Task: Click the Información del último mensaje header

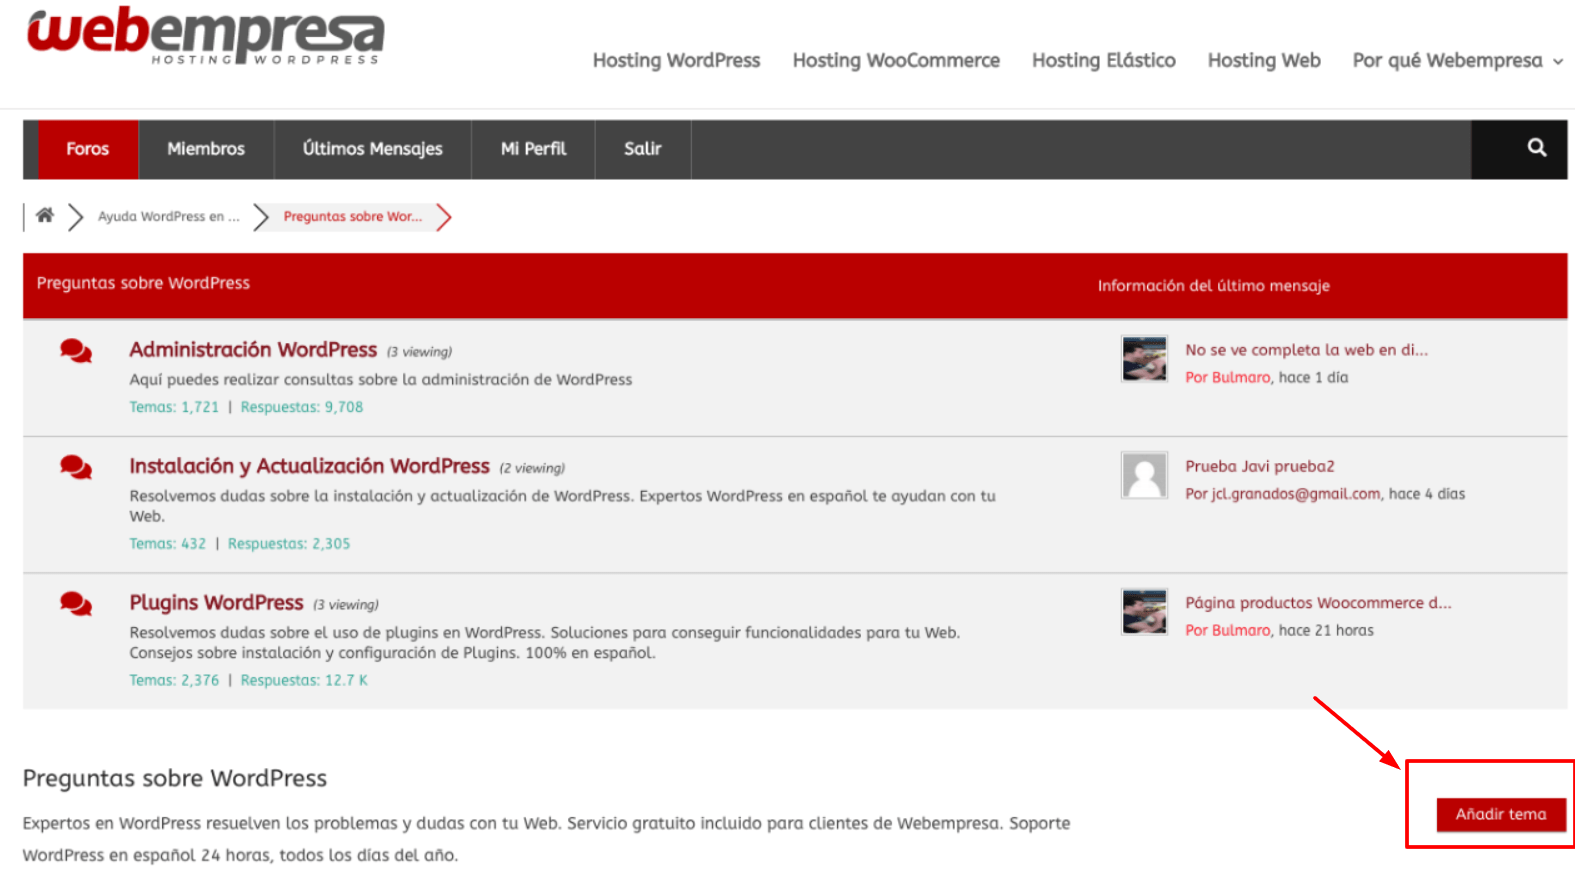Action: [1214, 286]
